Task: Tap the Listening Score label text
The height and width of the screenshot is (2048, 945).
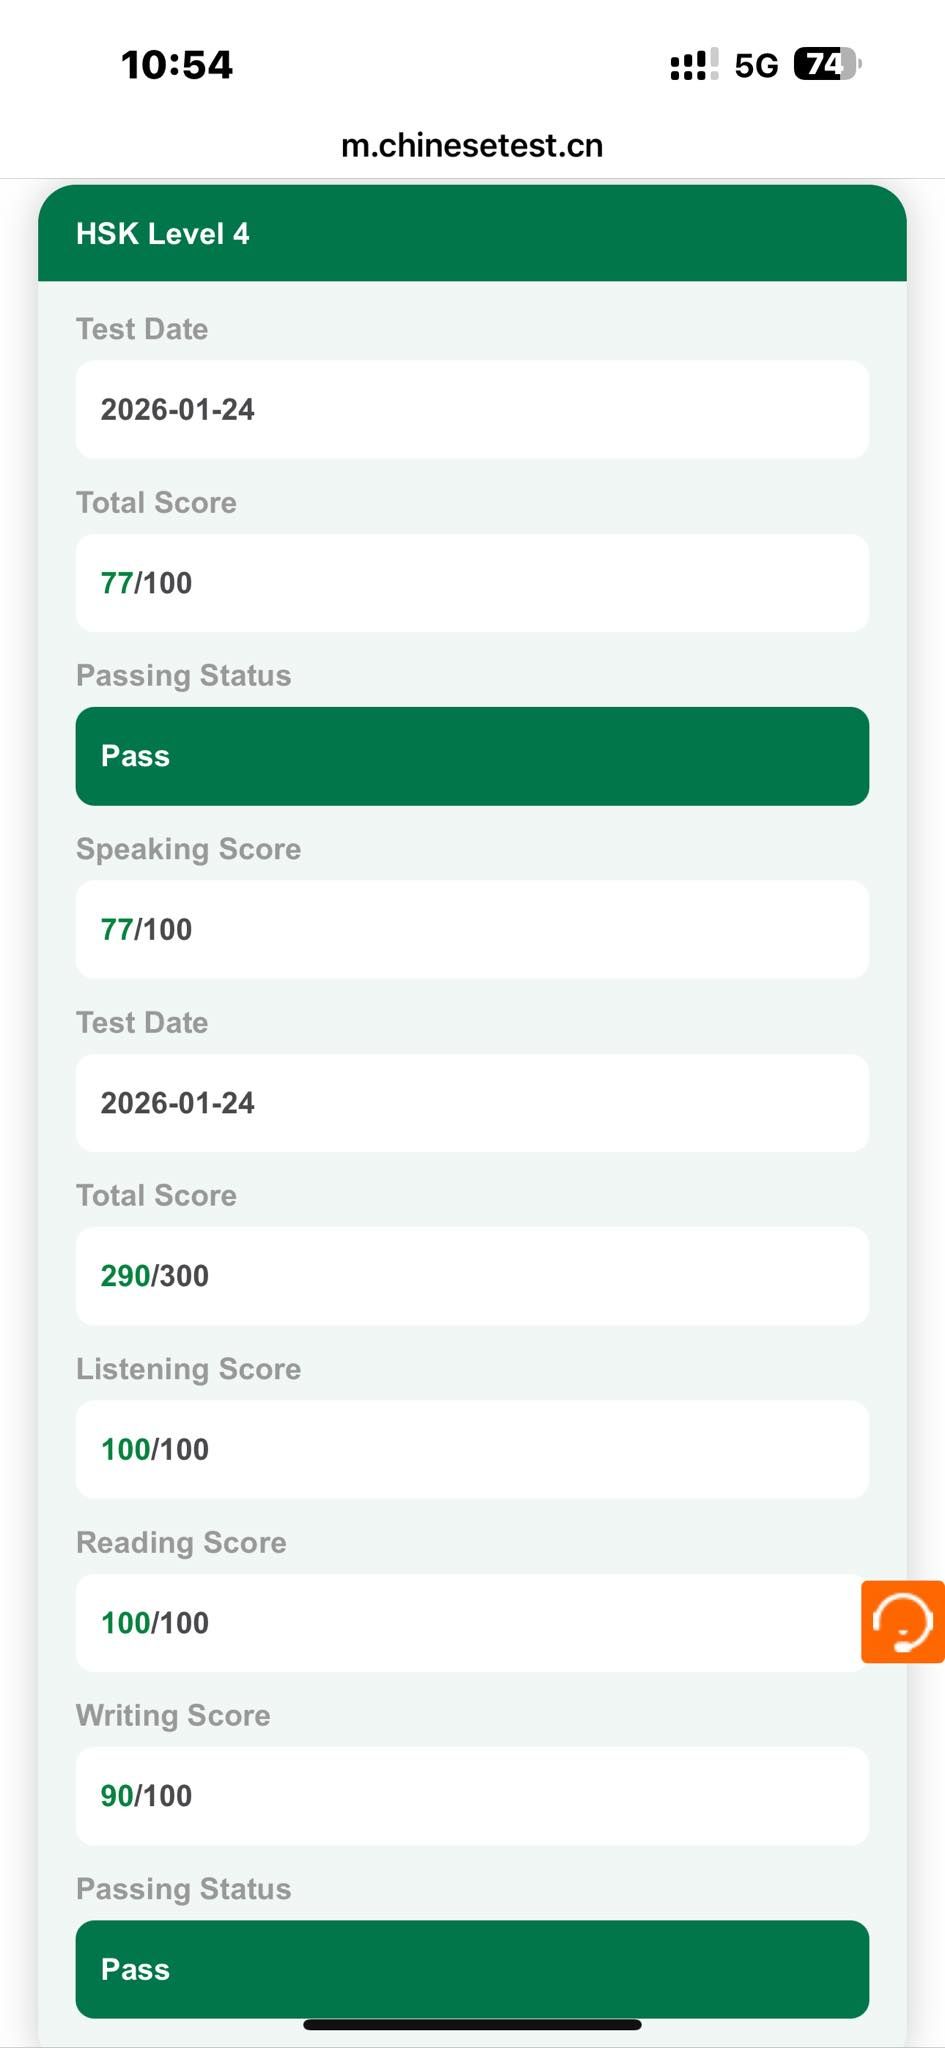Action: tap(188, 1369)
